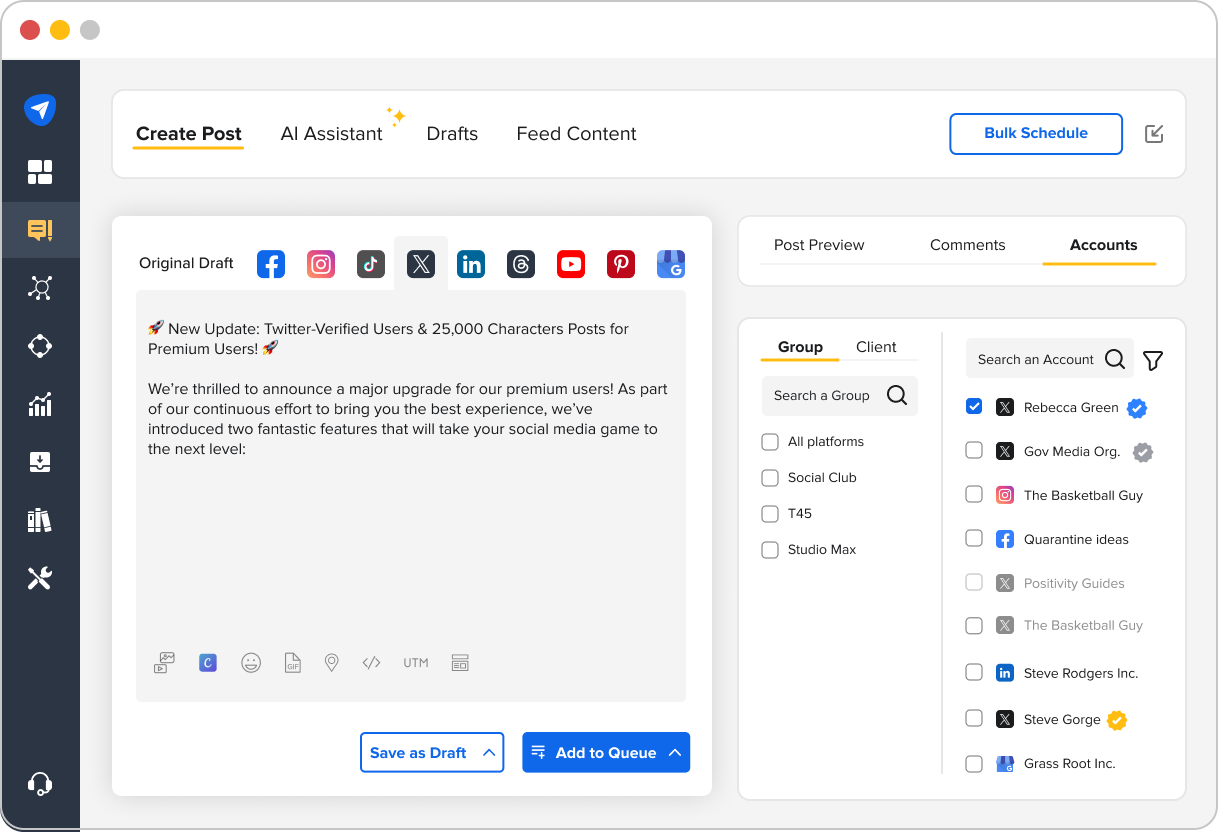Select the TikTok platform icon
Viewport: 1219px width, 832px height.
click(x=371, y=263)
